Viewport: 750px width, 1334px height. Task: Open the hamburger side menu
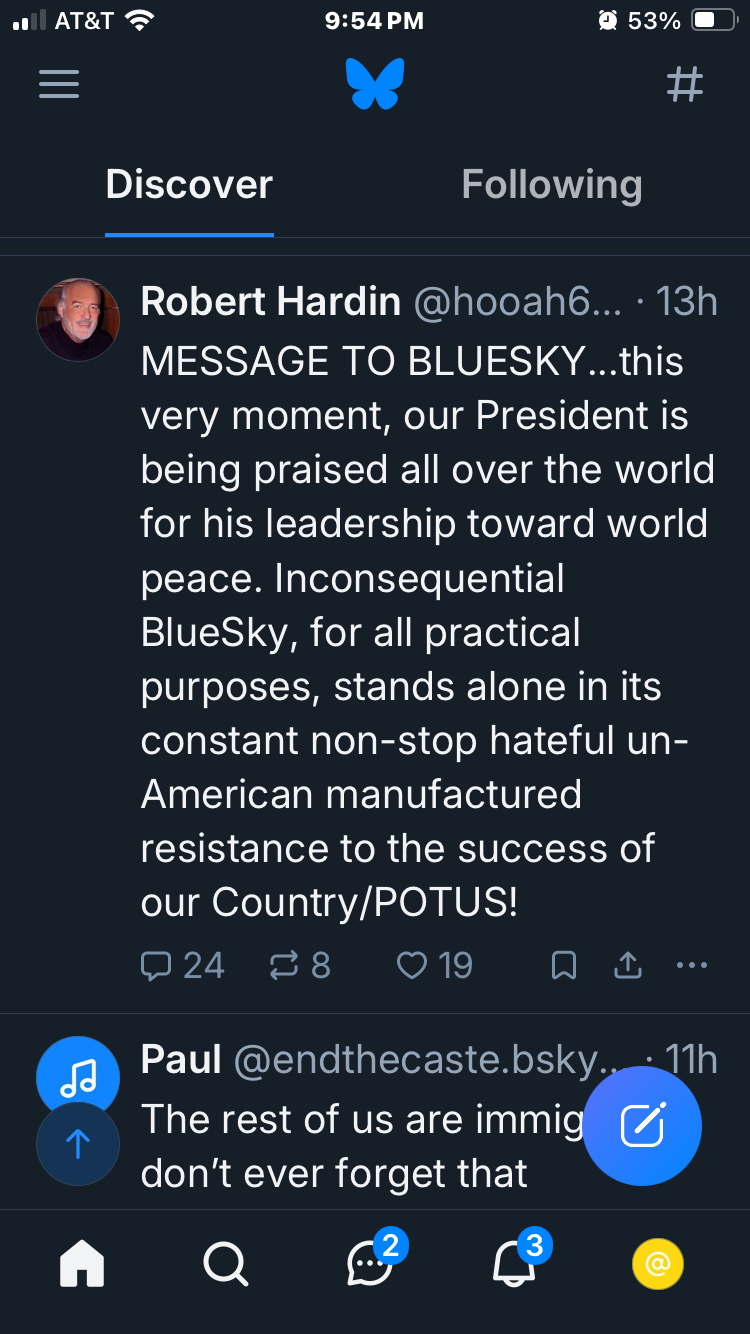[59, 84]
